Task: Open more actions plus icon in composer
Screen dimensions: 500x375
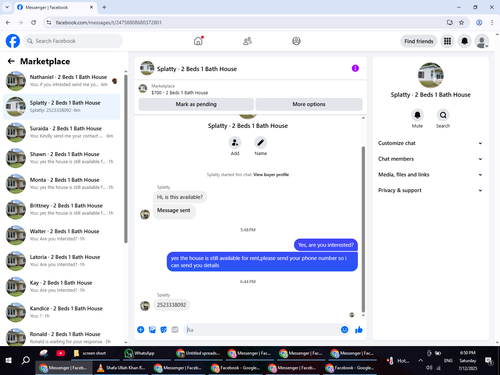Action: pyautogui.click(x=141, y=330)
